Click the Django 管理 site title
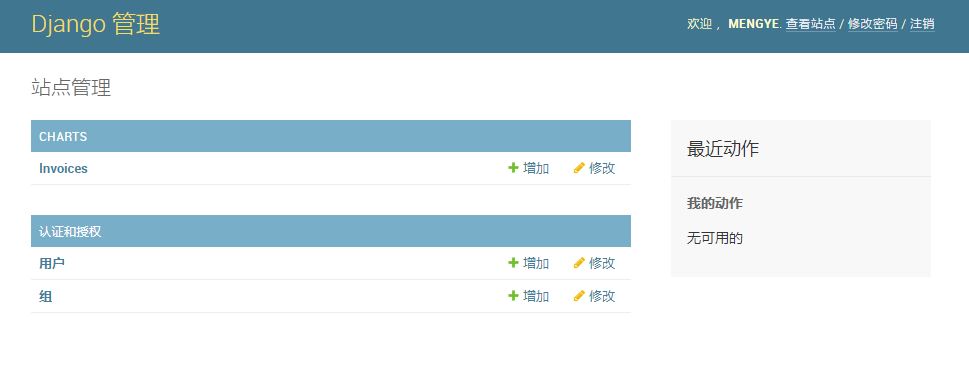Image resolution: width=969 pixels, height=372 pixels. [96, 25]
